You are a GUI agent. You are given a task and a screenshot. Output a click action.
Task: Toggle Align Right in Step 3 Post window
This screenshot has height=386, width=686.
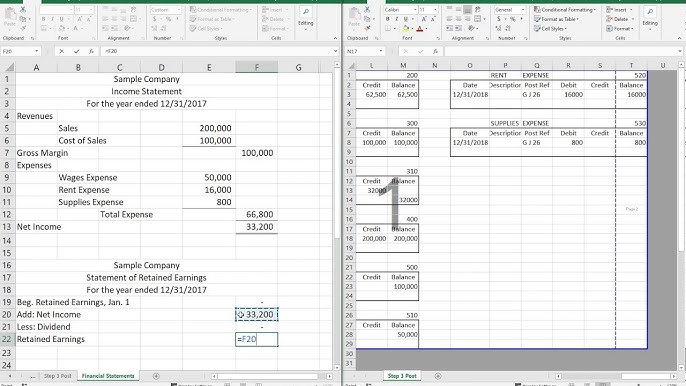point(467,19)
